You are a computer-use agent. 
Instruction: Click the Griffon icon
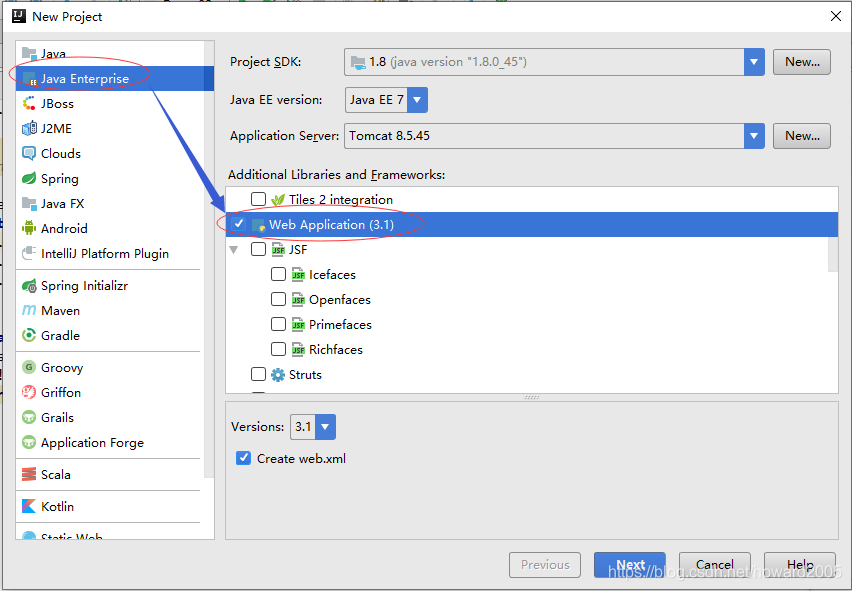29,392
